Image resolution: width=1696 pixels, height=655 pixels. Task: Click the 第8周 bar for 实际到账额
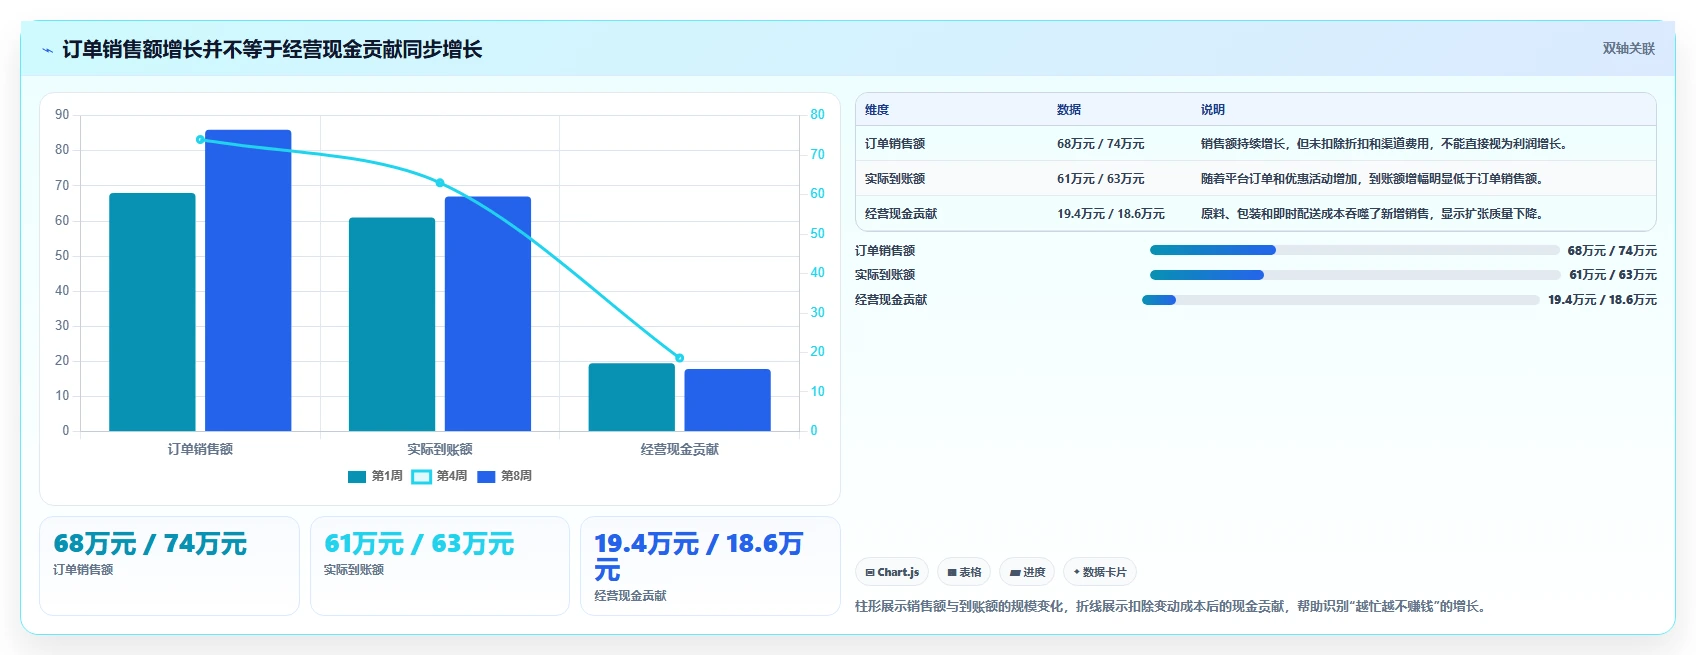tap(488, 314)
